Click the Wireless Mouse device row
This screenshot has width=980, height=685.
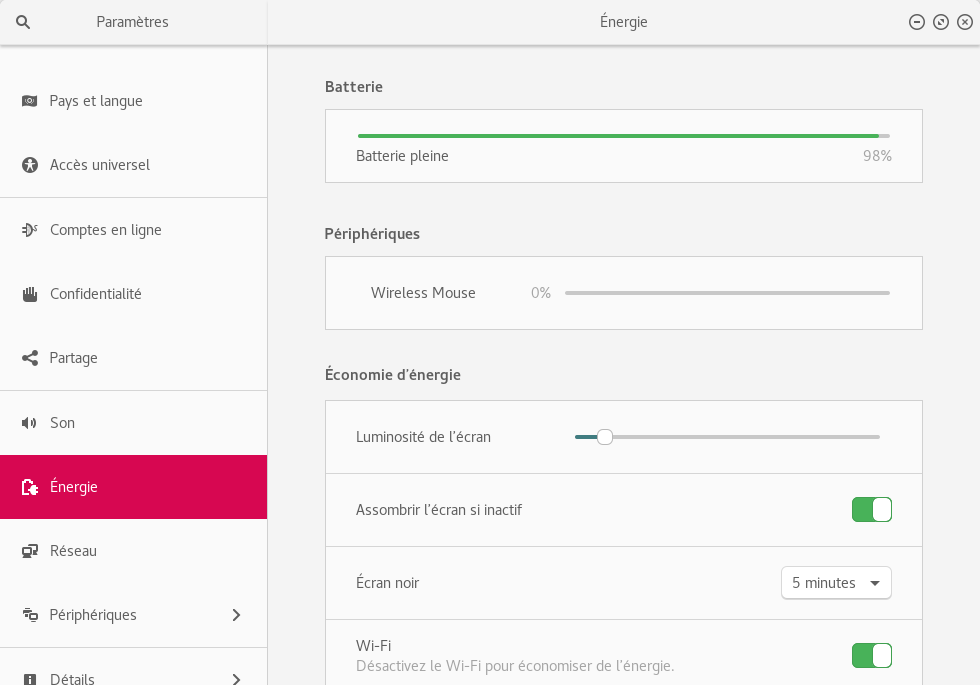pos(623,293)
